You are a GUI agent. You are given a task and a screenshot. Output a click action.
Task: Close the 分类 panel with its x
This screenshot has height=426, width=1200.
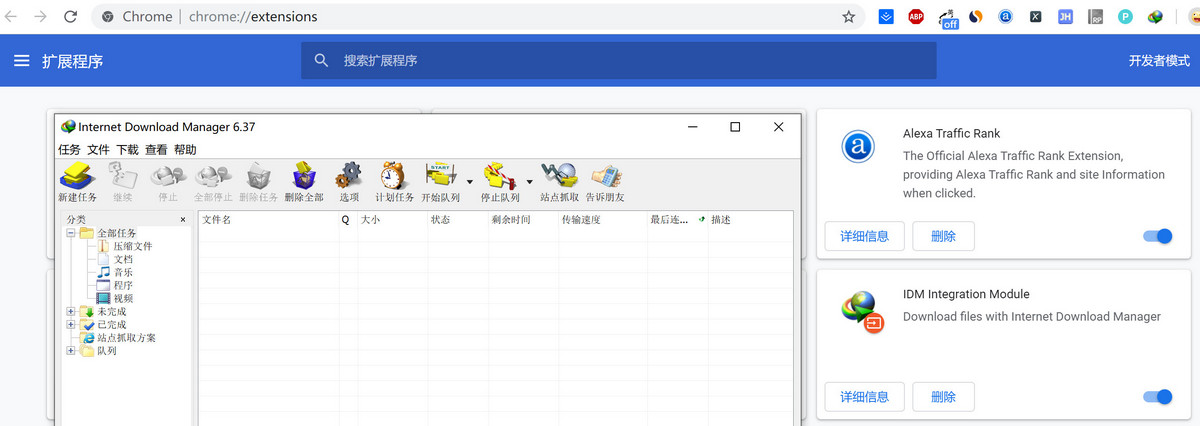(x=183, y=219)
